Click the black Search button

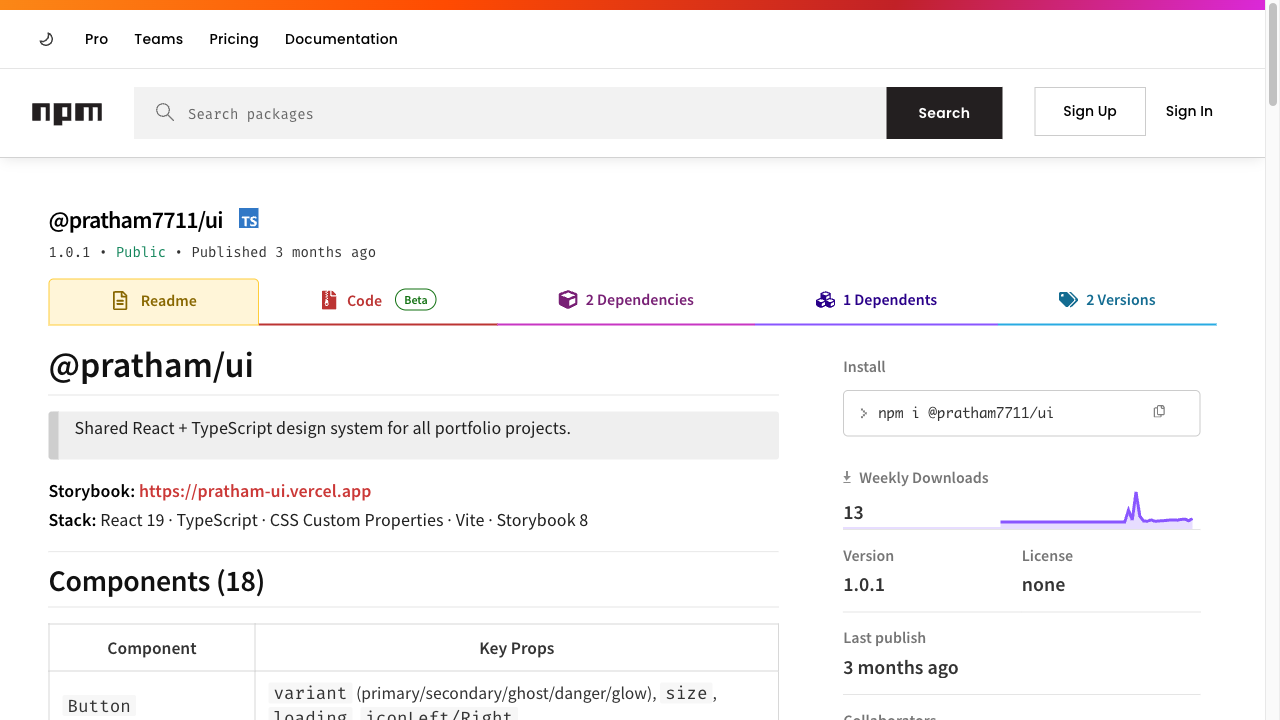(x=944, y=113)
